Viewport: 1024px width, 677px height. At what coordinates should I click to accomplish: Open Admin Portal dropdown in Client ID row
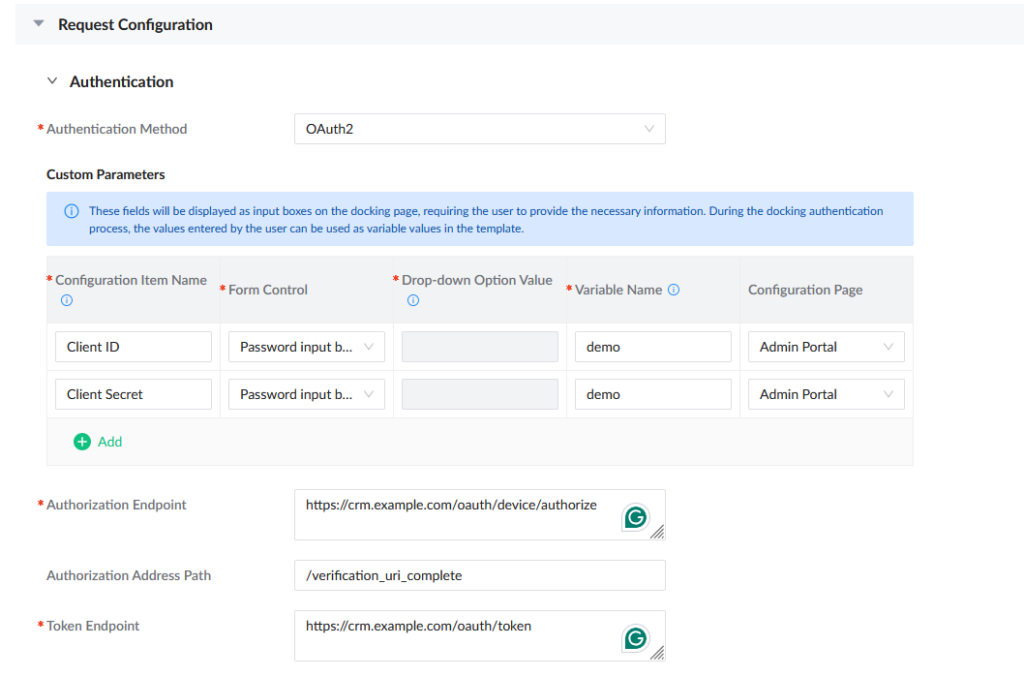[x=826, y=347]
